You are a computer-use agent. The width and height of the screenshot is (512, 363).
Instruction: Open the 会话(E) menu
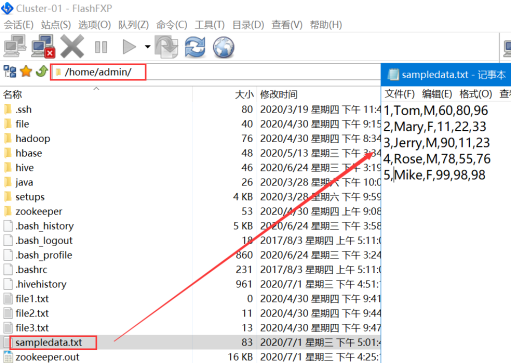coord(18,25)
